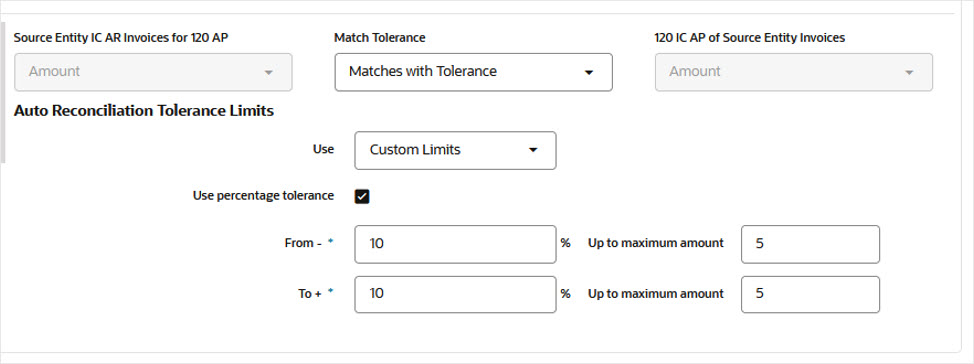974x364 pixels.
Task: Open the 120 IC AP Amount dropdown
Action: 793,72
